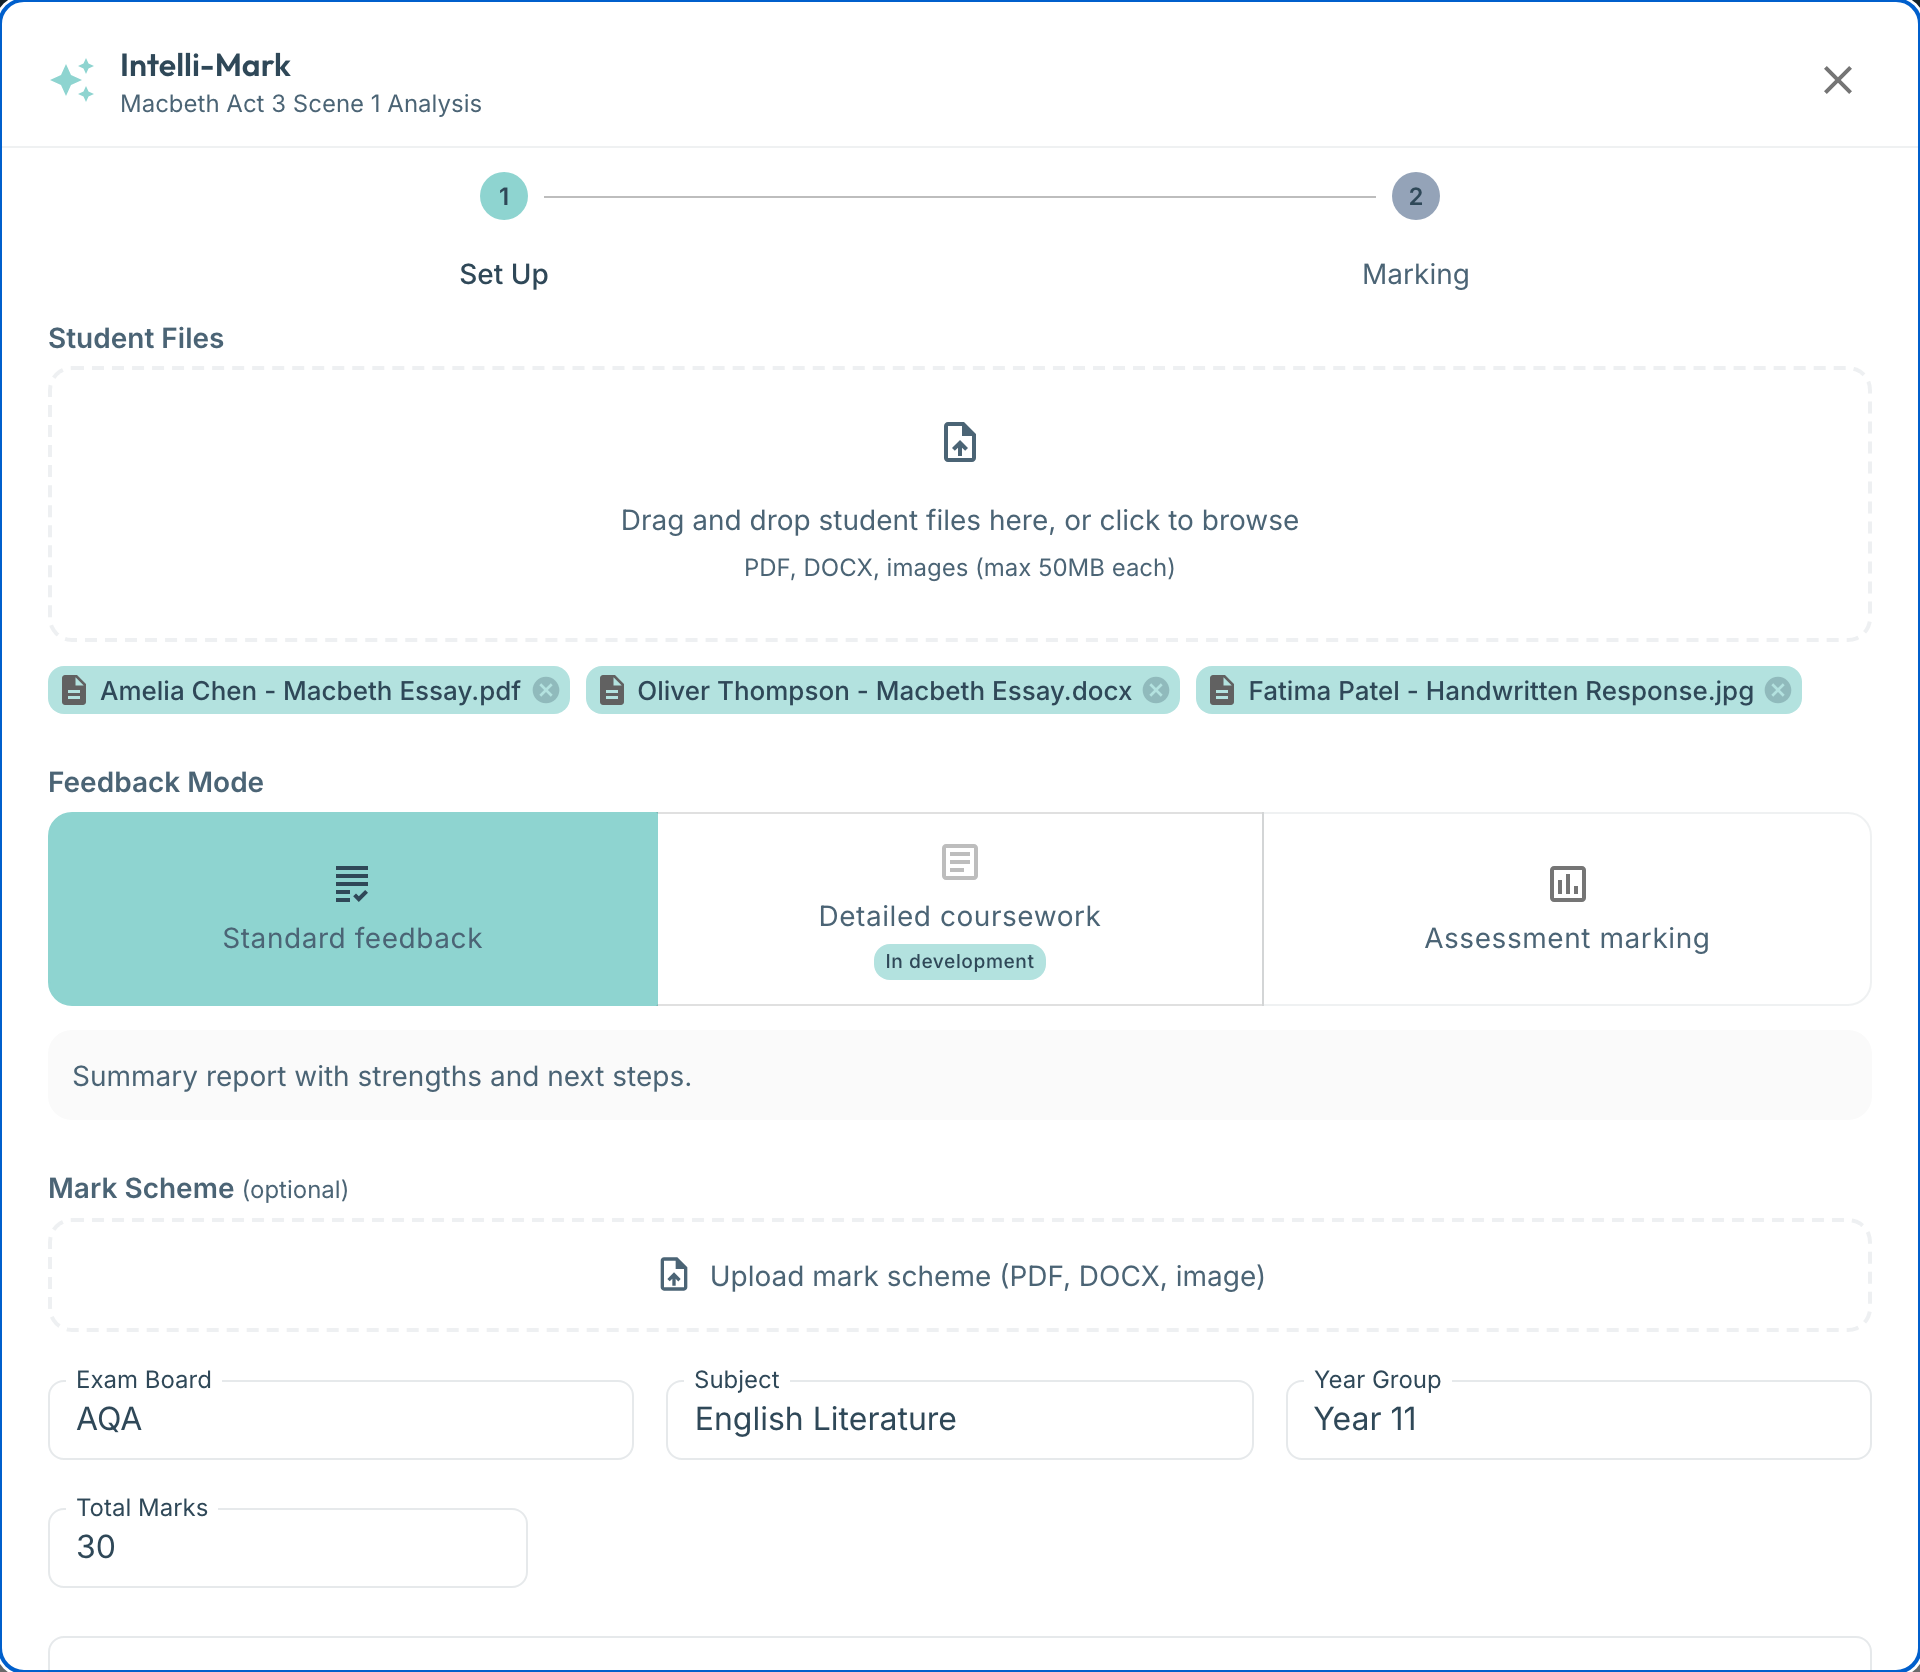Click the In development badge

click(x=960, y=961)
